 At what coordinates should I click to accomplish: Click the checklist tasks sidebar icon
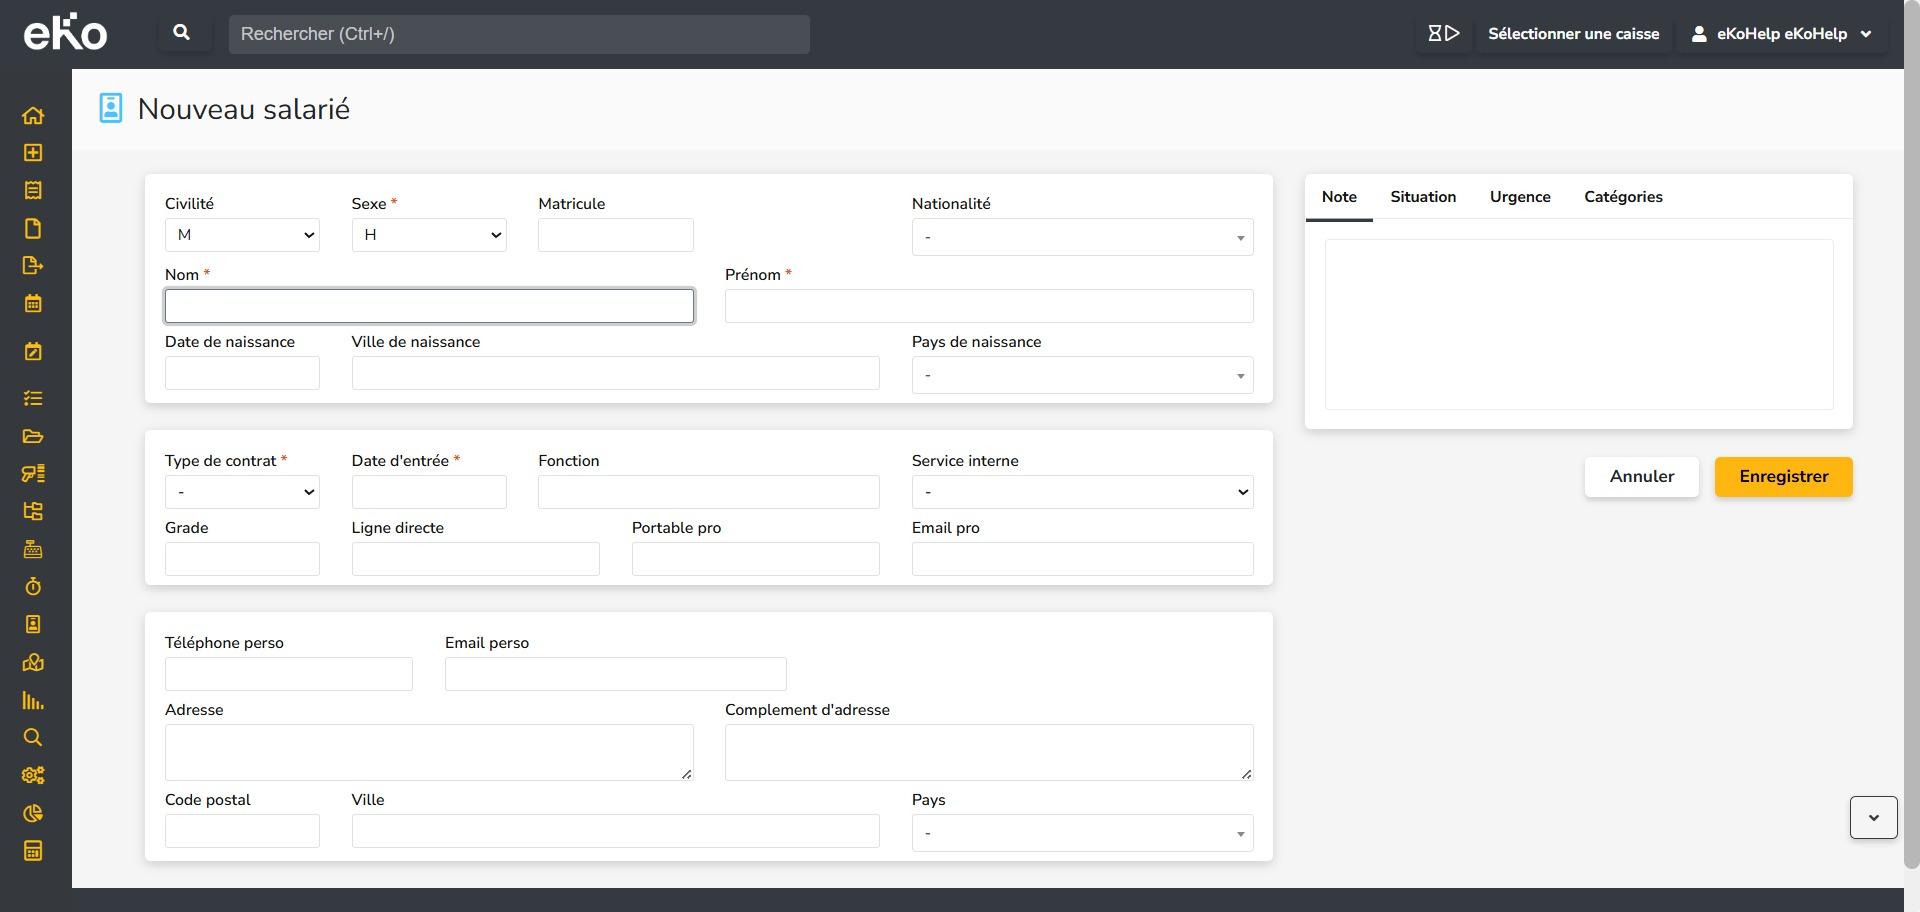click(33, 398)
